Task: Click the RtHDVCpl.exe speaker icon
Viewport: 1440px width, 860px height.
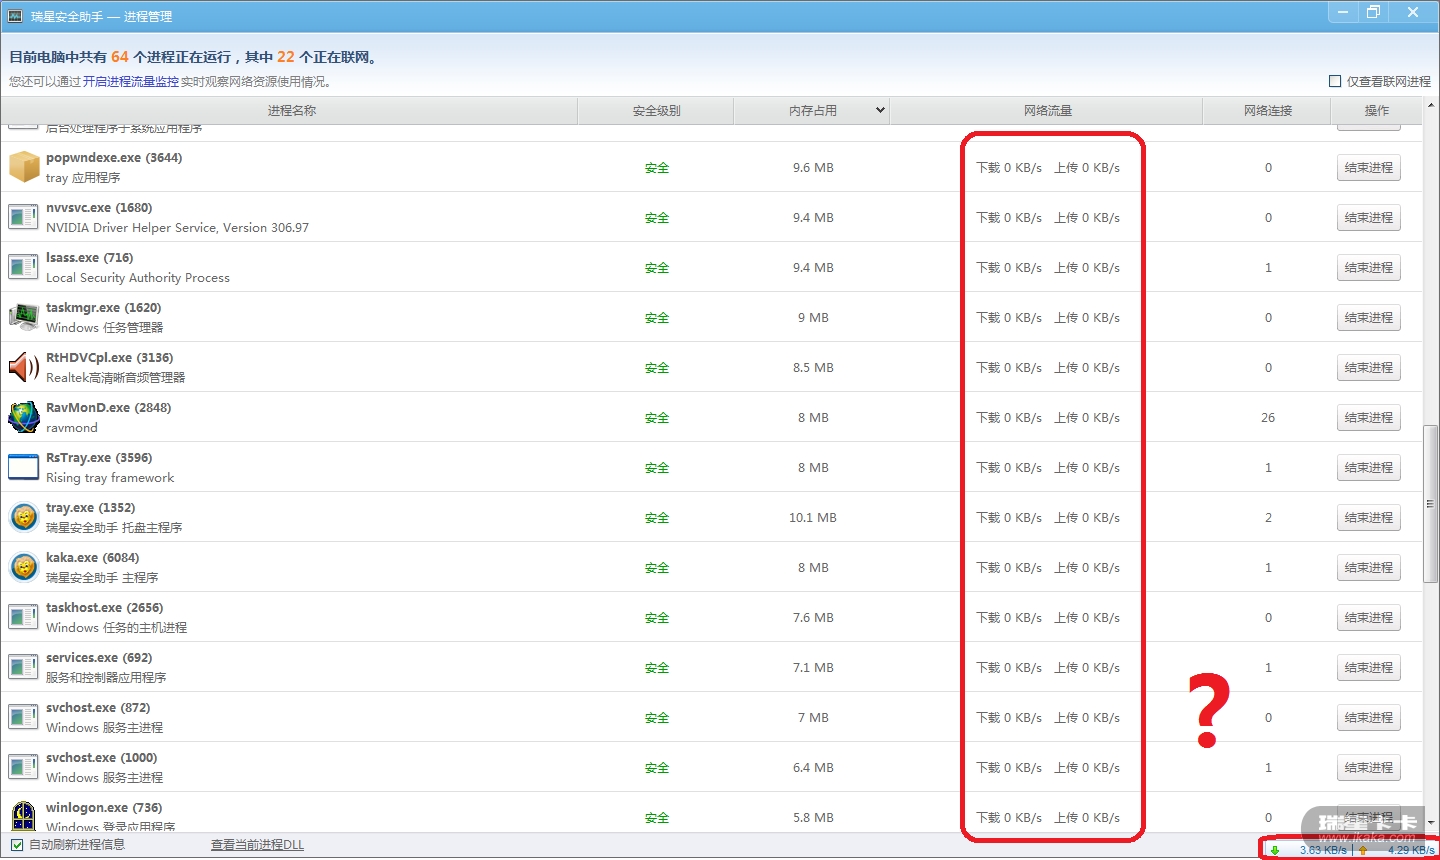Action: [x=24, y=367]
